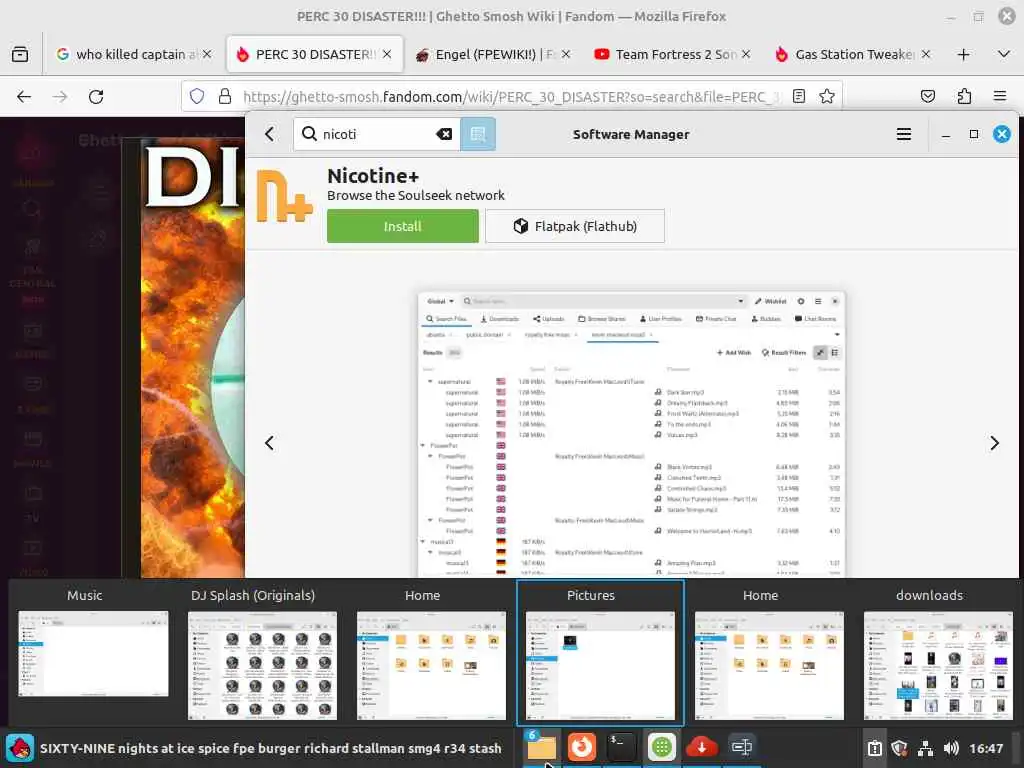The image size is (1024, 768).
Task: Open the Angry Birds start menu icon
Action: pos(20,748)
